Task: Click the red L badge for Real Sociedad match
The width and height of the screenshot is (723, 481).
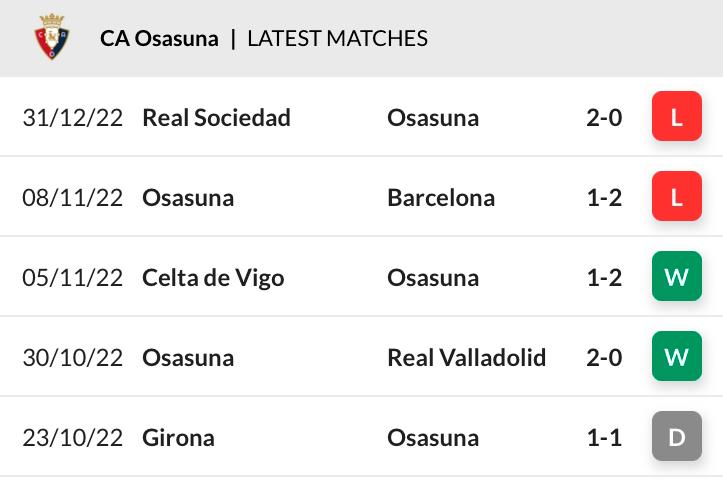Action: point(676,116)
